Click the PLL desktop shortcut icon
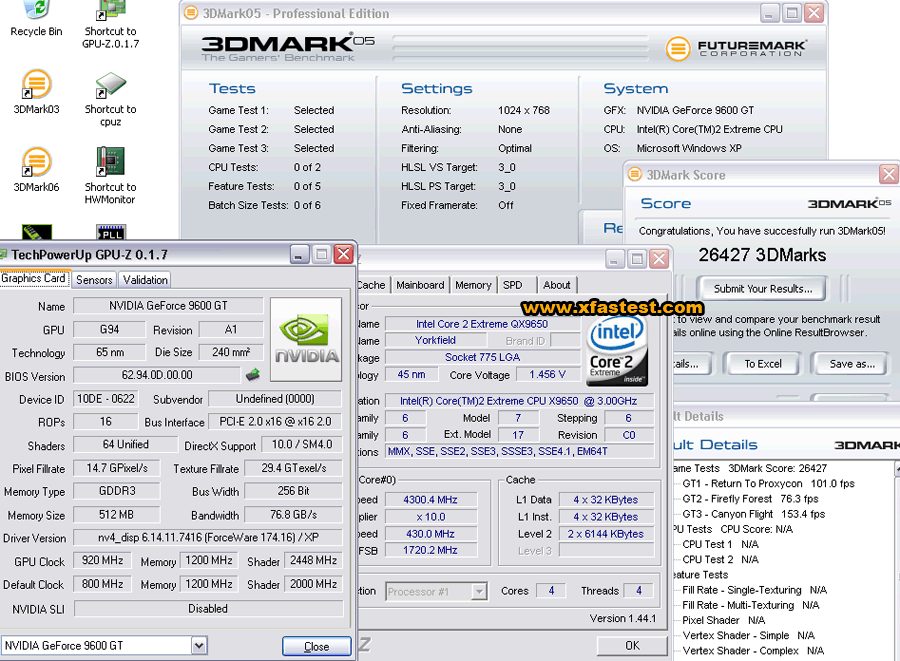Image resolution: width=900 pixels, height=661 pixels. point(111,232)
